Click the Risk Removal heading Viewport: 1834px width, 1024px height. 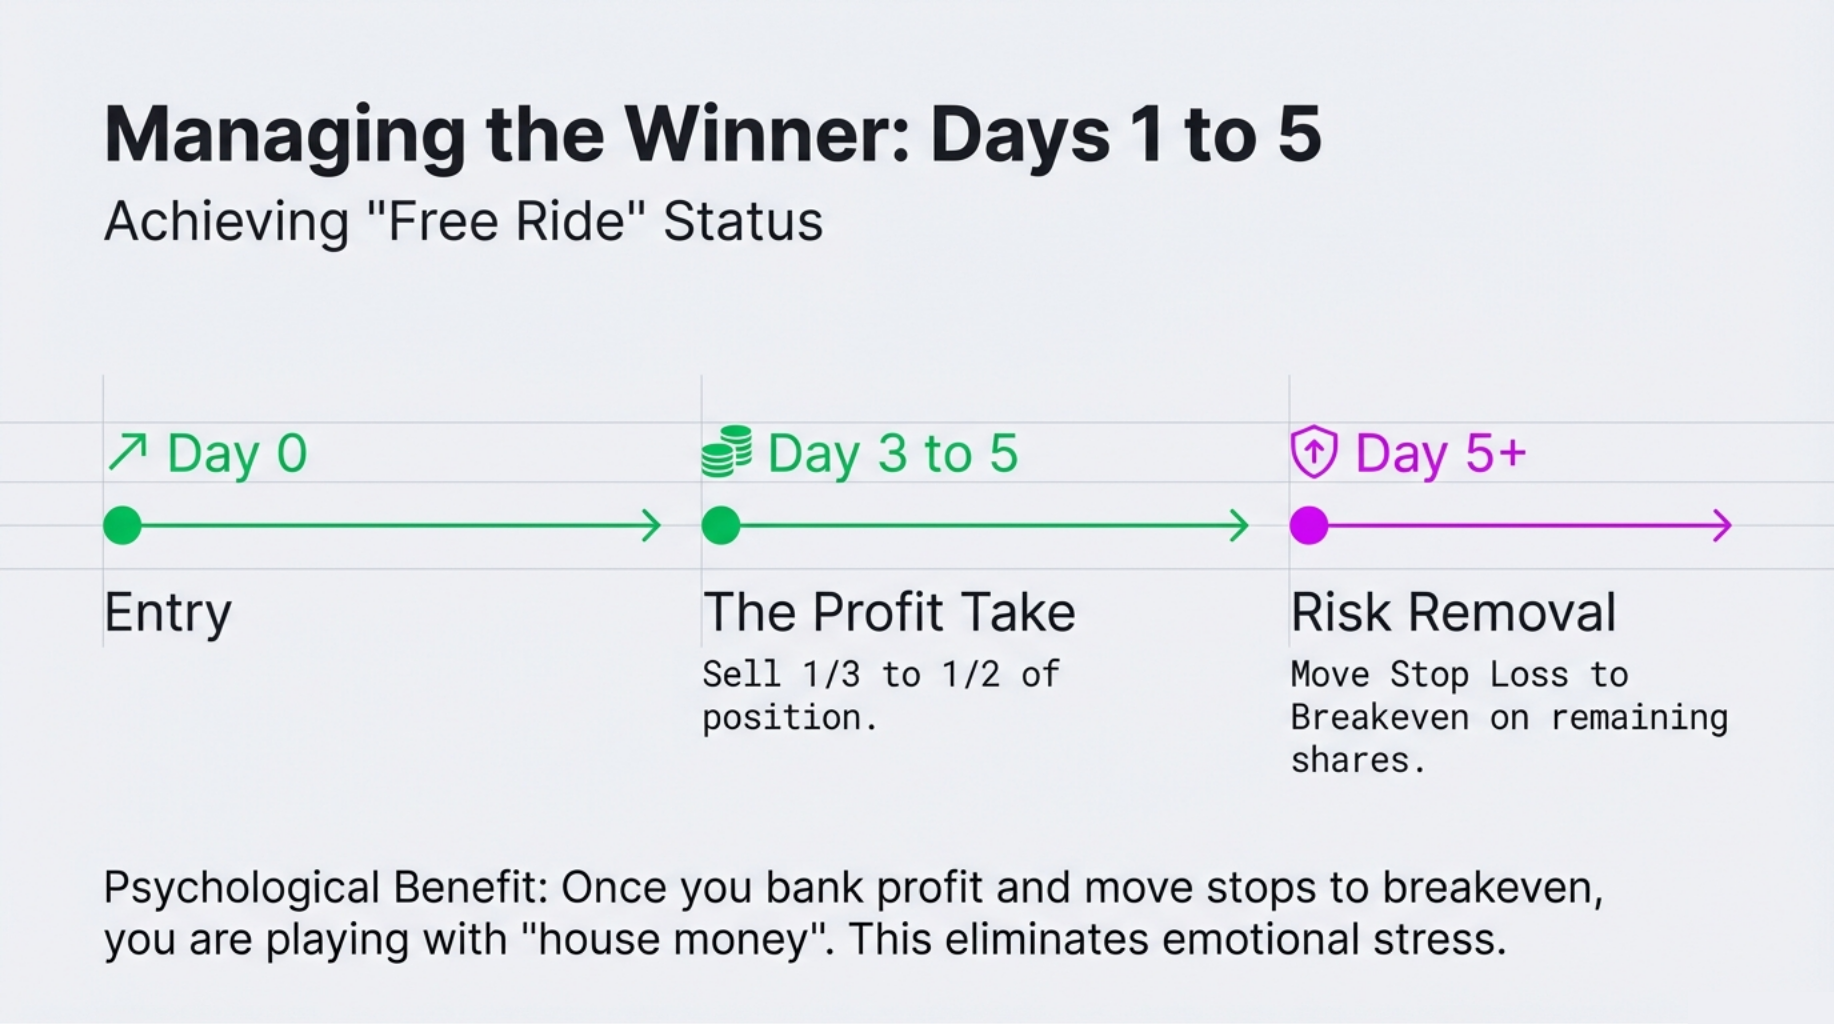point(1453,612)
